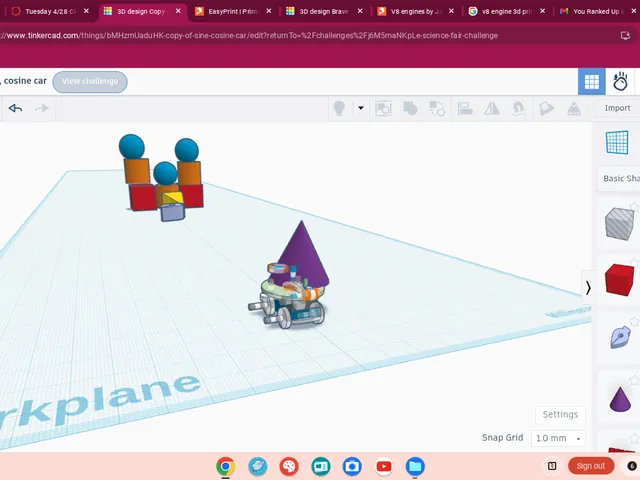The width and height of the screenshot is (640, 480).
Task: Click the Sign out button
Action: click(591, 466)
